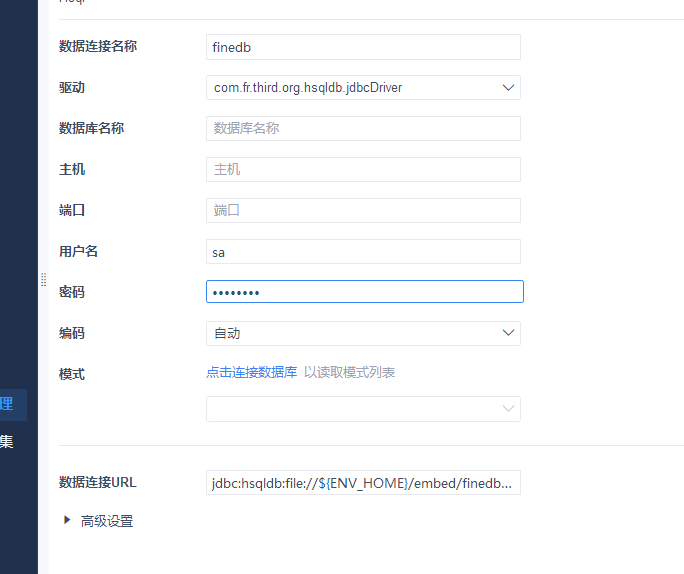The image size is (684, 574).
Task: Focus the 密码 password field
Action: (x=365, y=291)
